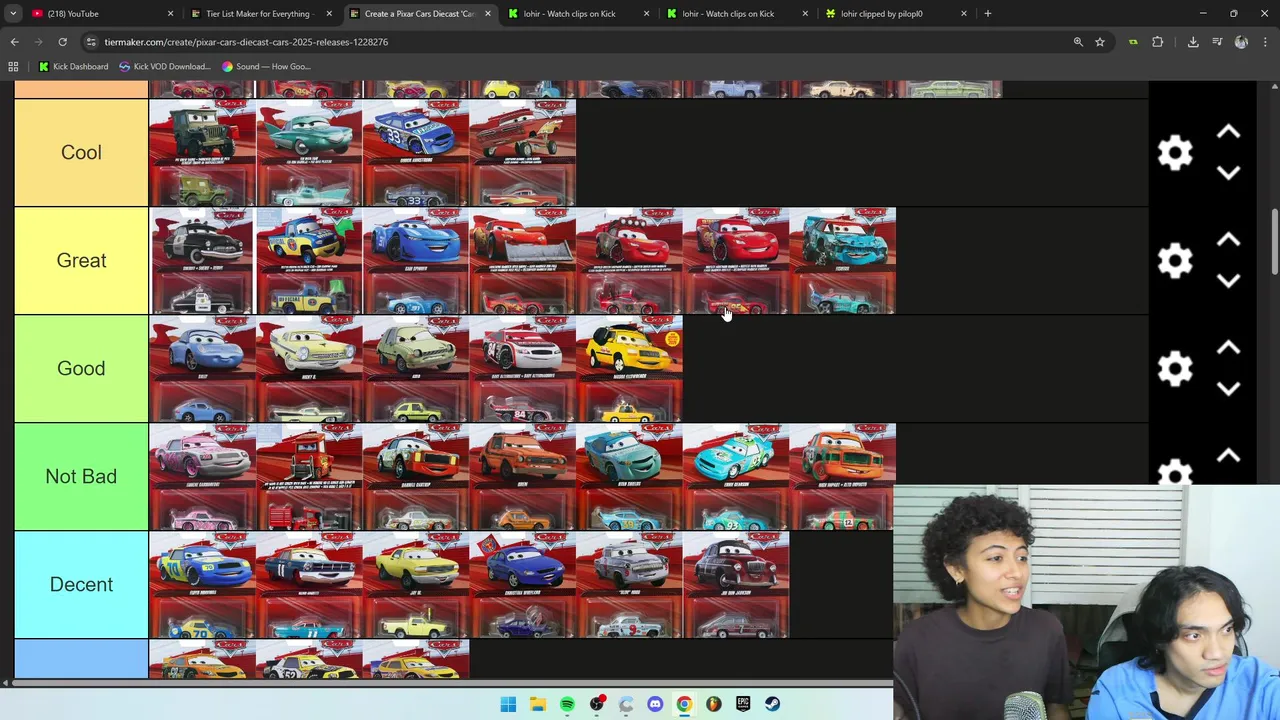1280x720 pixels.
Task: Open settings gear for the Great tier
Action: [x=1175, y=260]
